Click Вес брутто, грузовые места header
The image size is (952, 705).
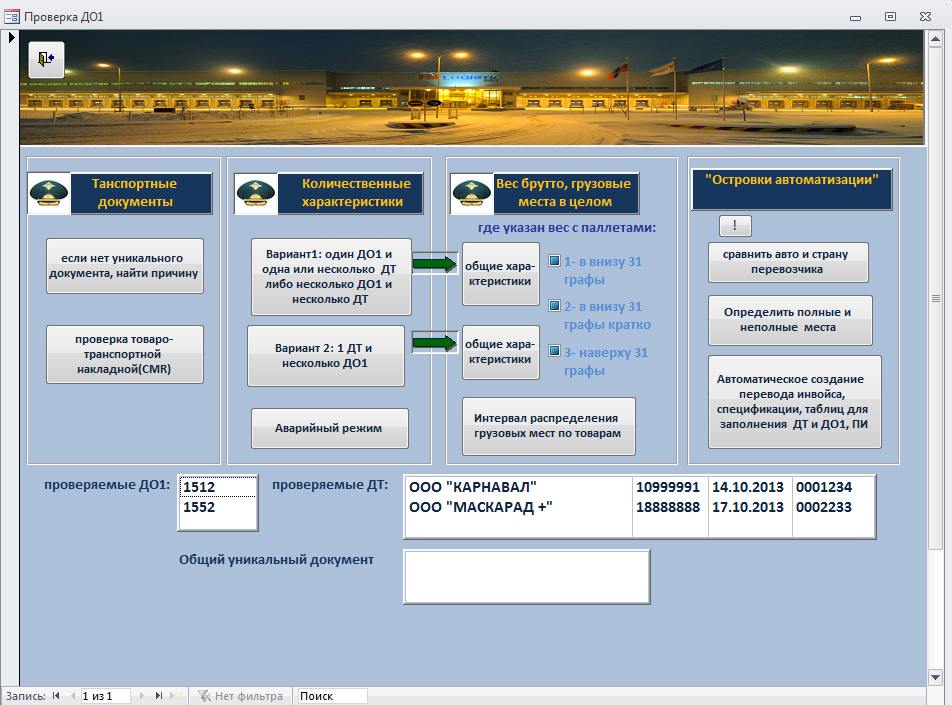coord(565,192)
